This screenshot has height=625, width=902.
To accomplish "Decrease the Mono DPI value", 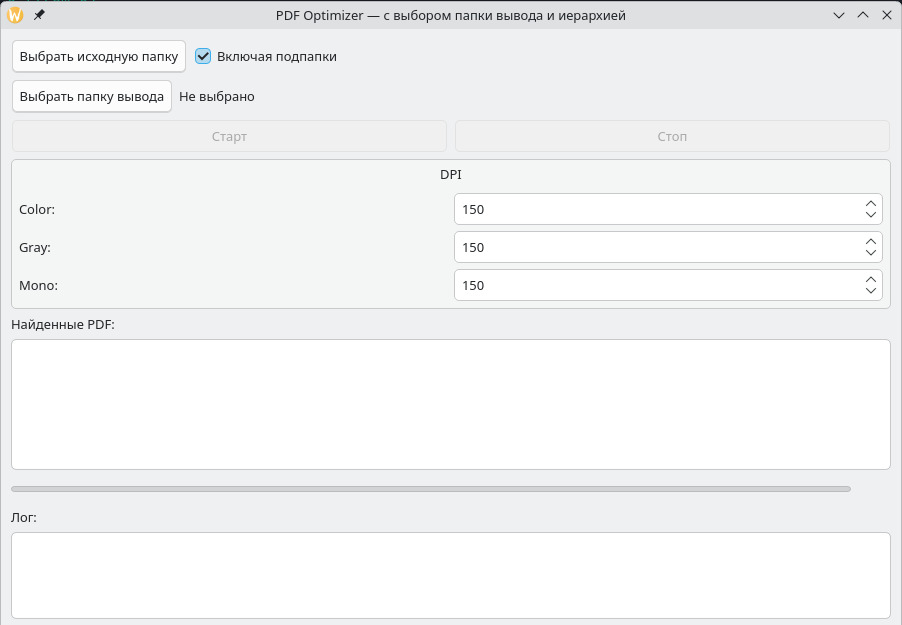I will [x=871, y=291].
